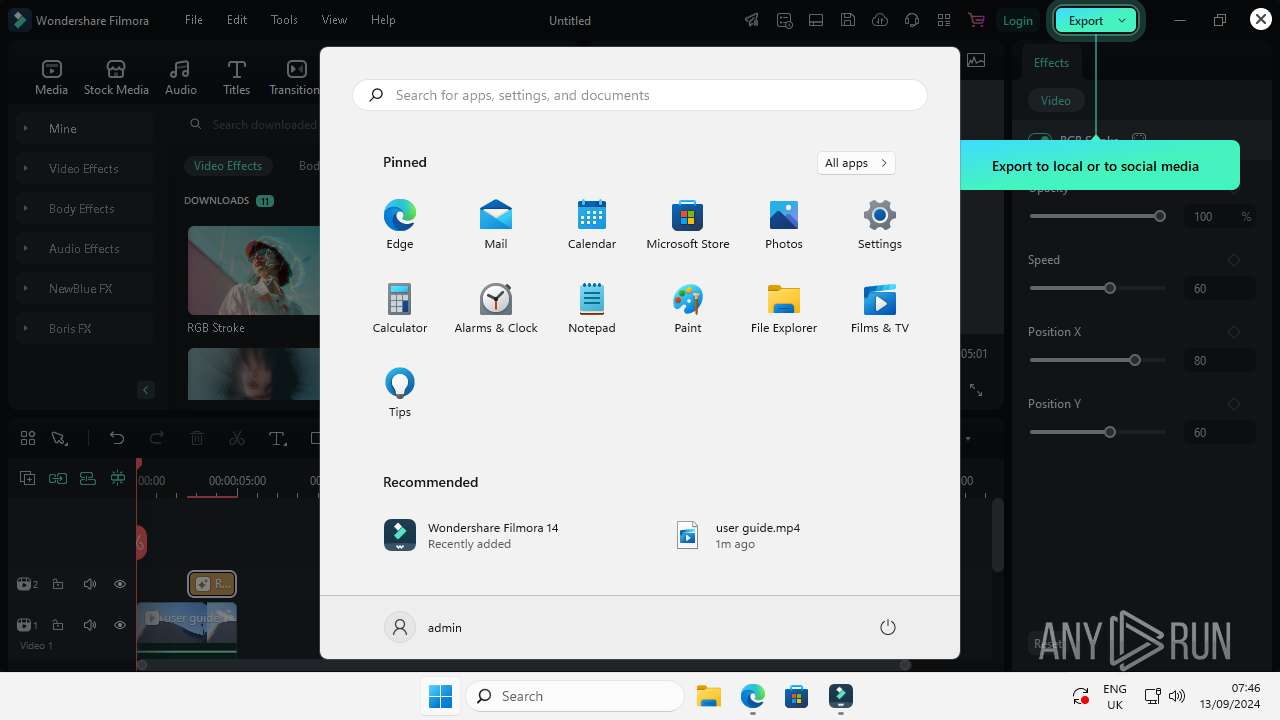
Task: Select the Video Effects filter chip
Action: coord(228,166)
